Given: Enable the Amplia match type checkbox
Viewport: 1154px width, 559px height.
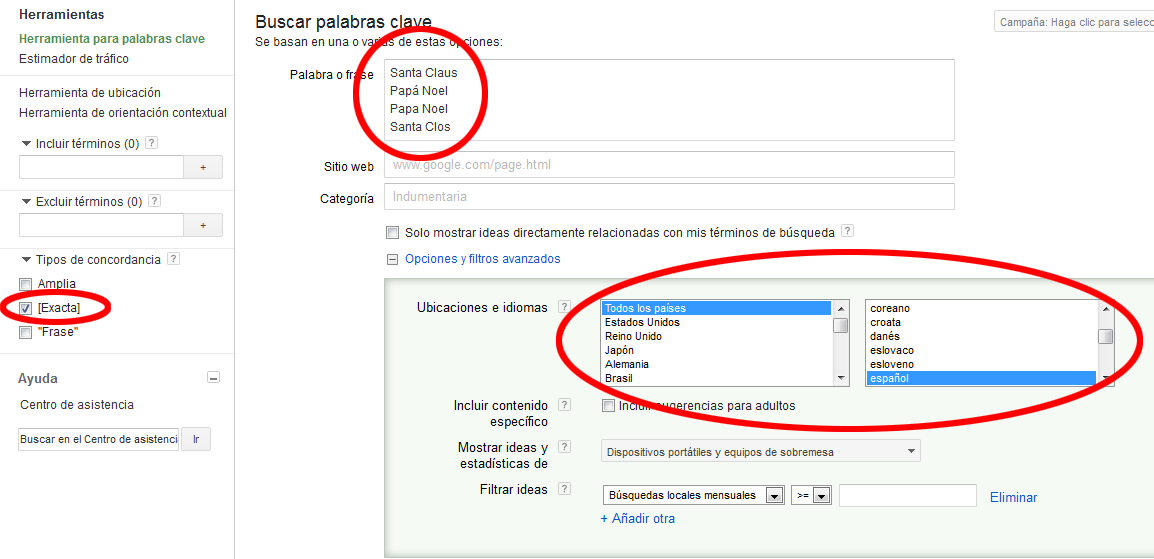Looking at the screenshot, I should point(26,284).
